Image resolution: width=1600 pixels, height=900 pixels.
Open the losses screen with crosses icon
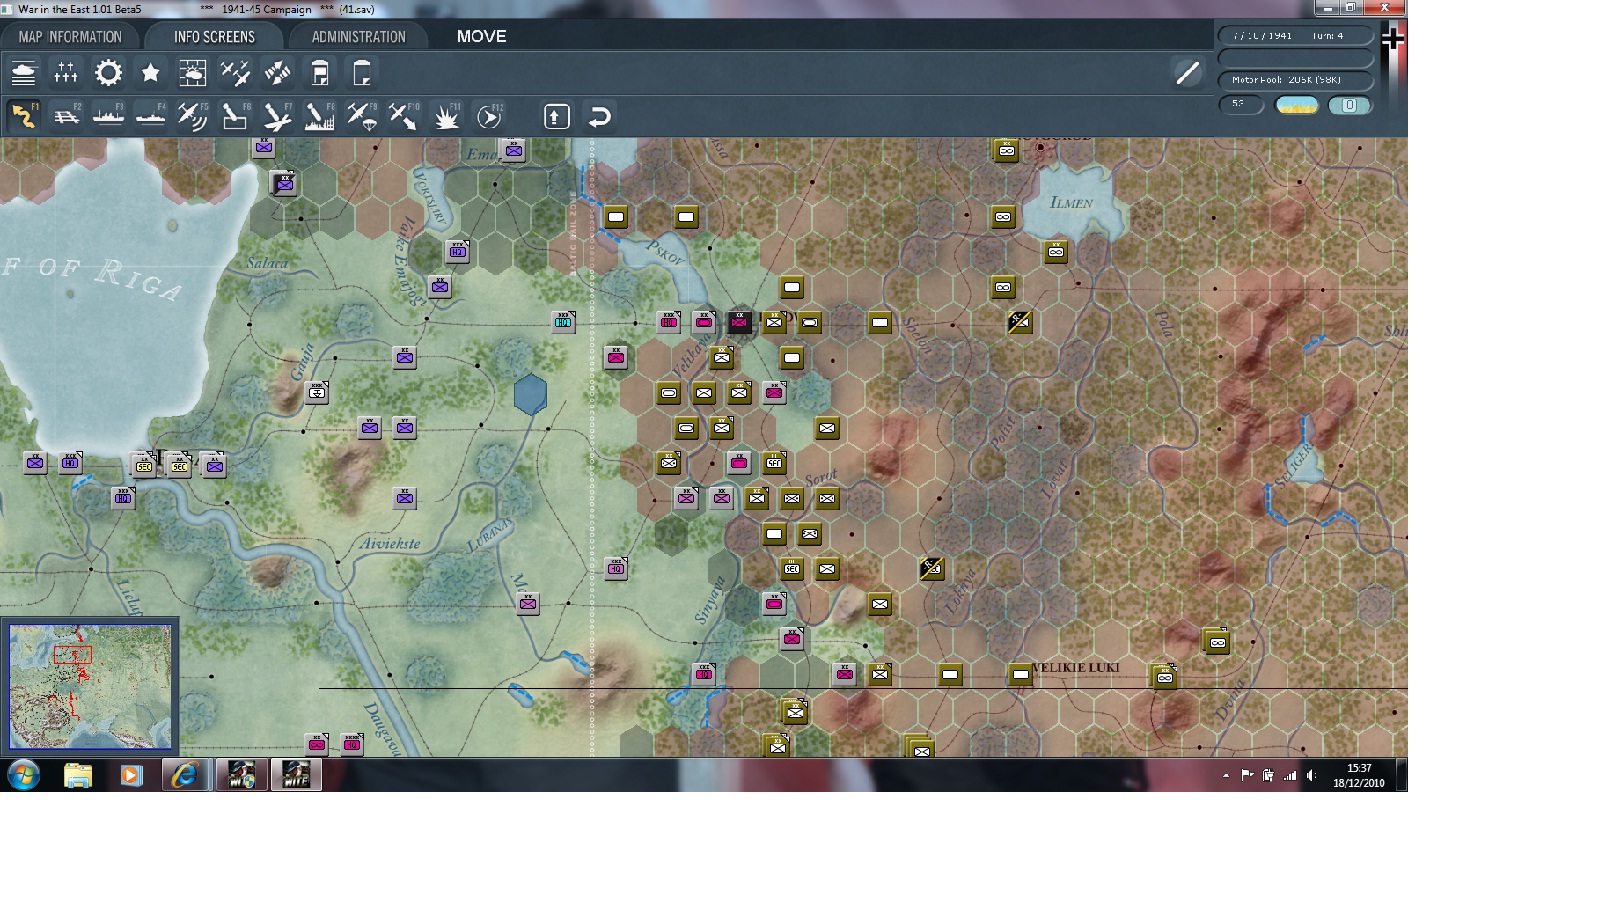[66, 73]
